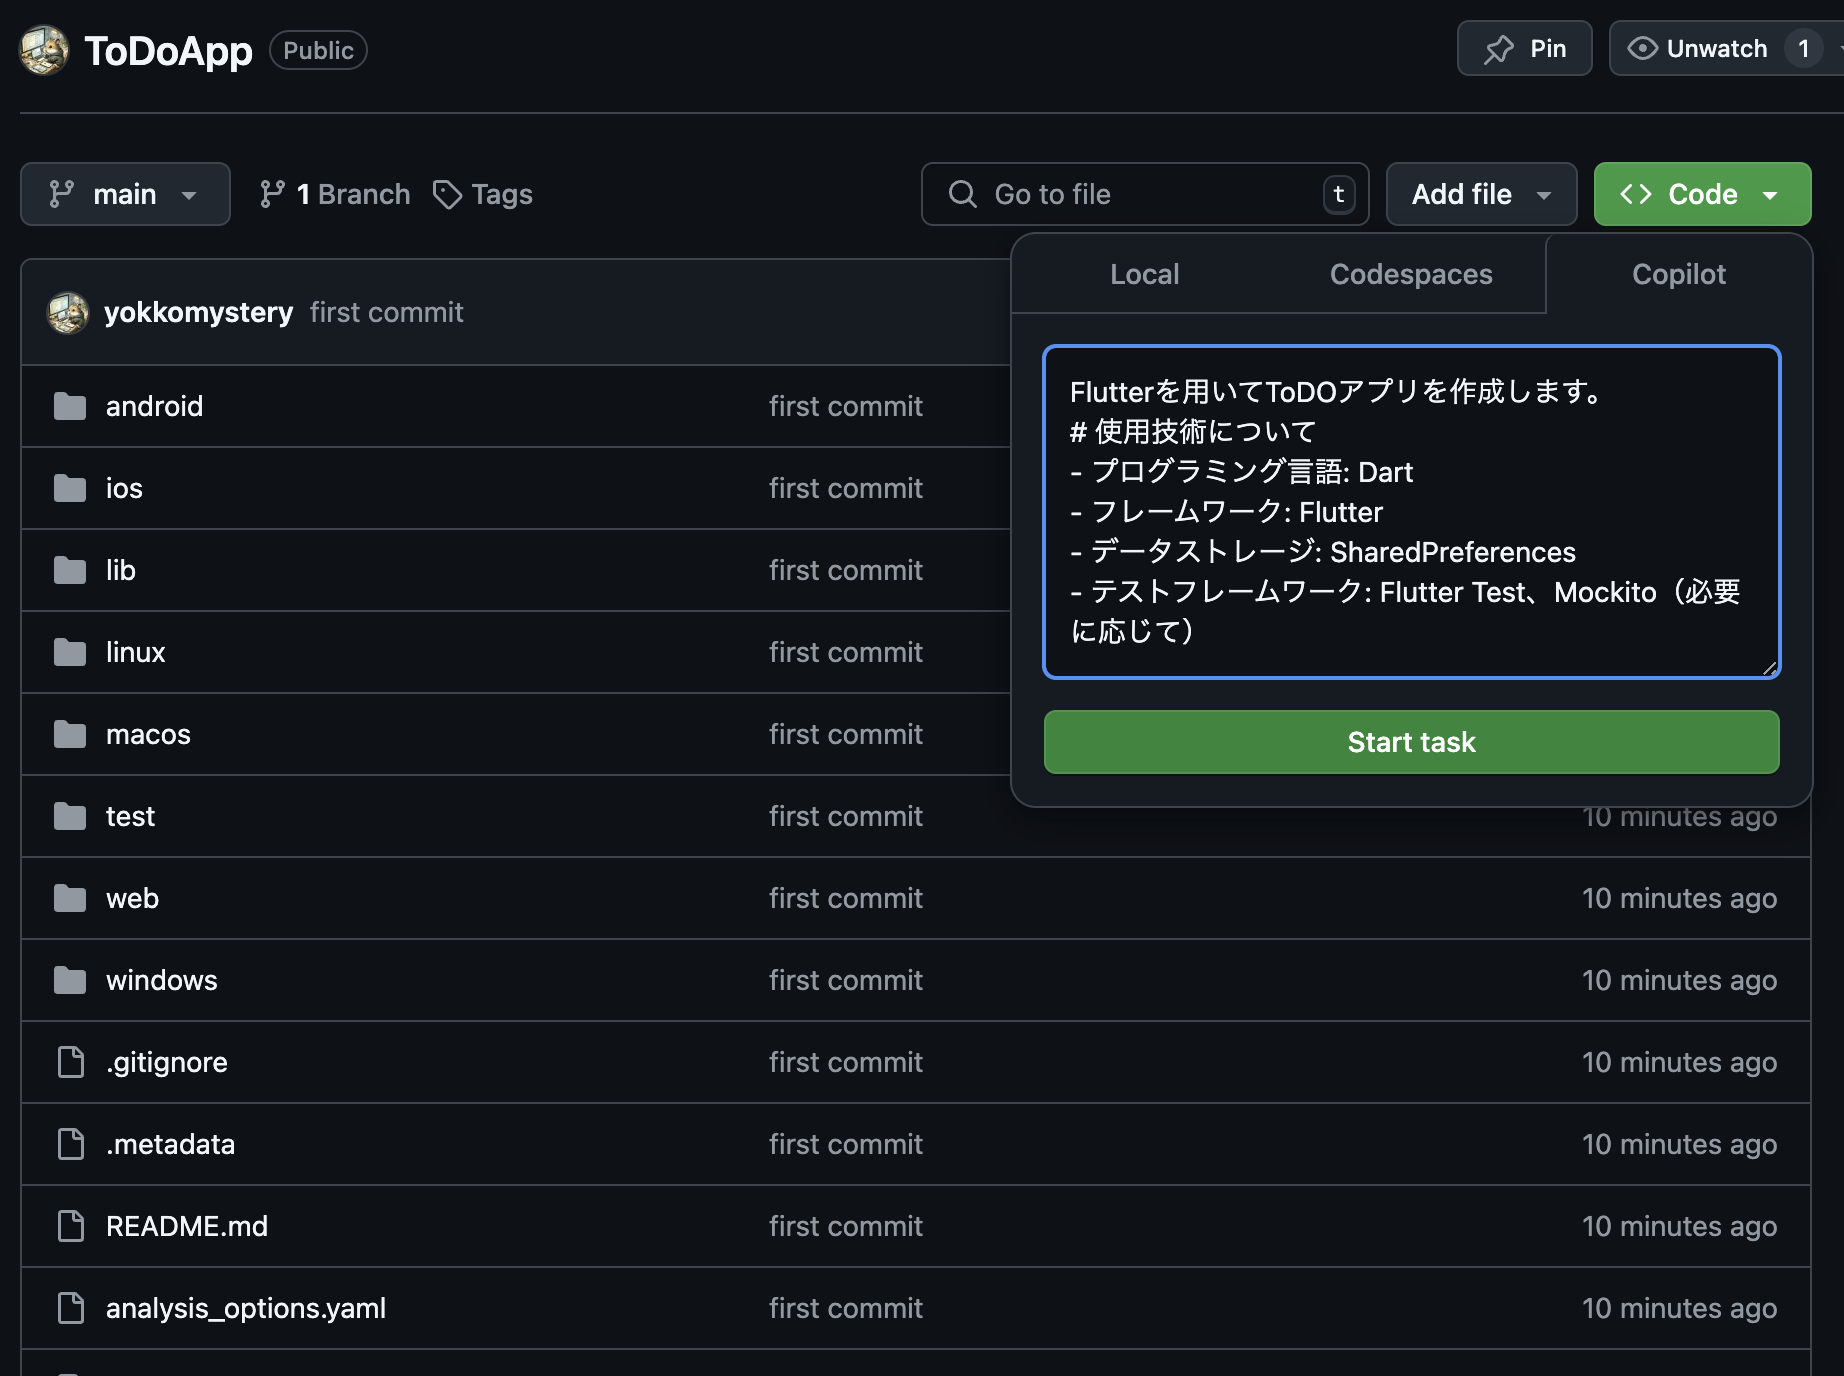Image resolution: width=1844 pixels, height=1376 pixels.
Task: Click the lib folder icon
Action: [70, 570]
